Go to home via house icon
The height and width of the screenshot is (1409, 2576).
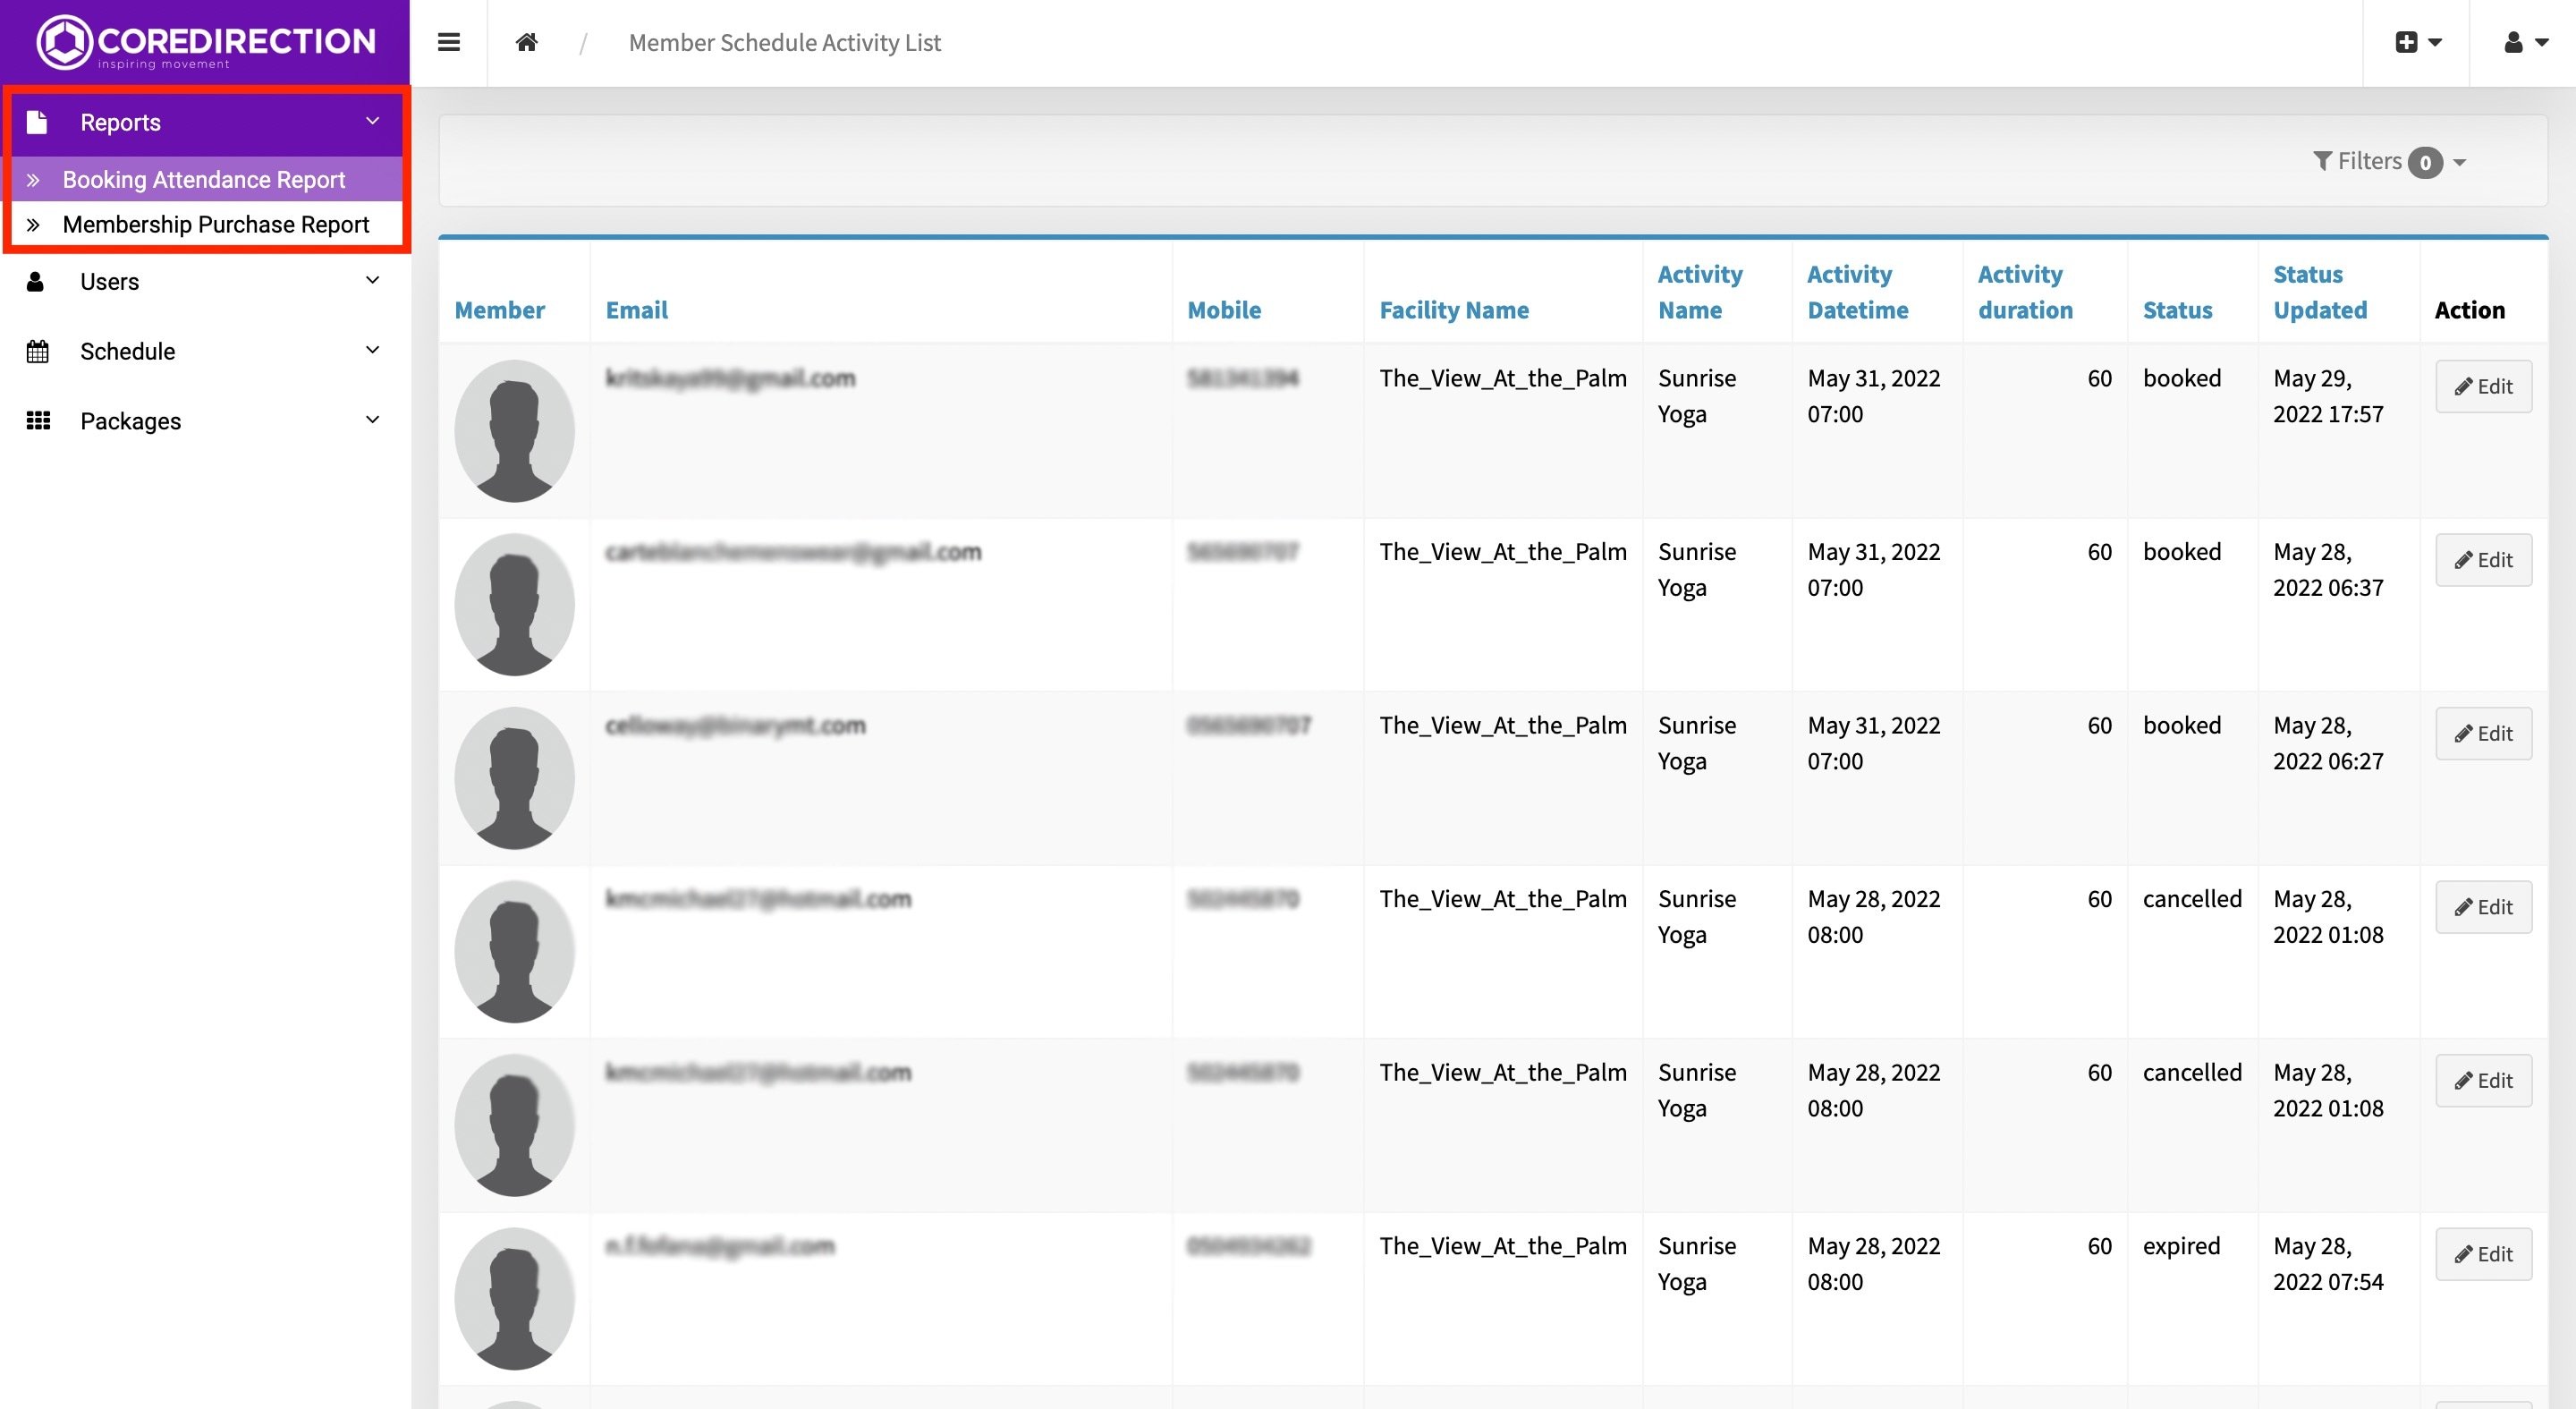pos(527,42)
